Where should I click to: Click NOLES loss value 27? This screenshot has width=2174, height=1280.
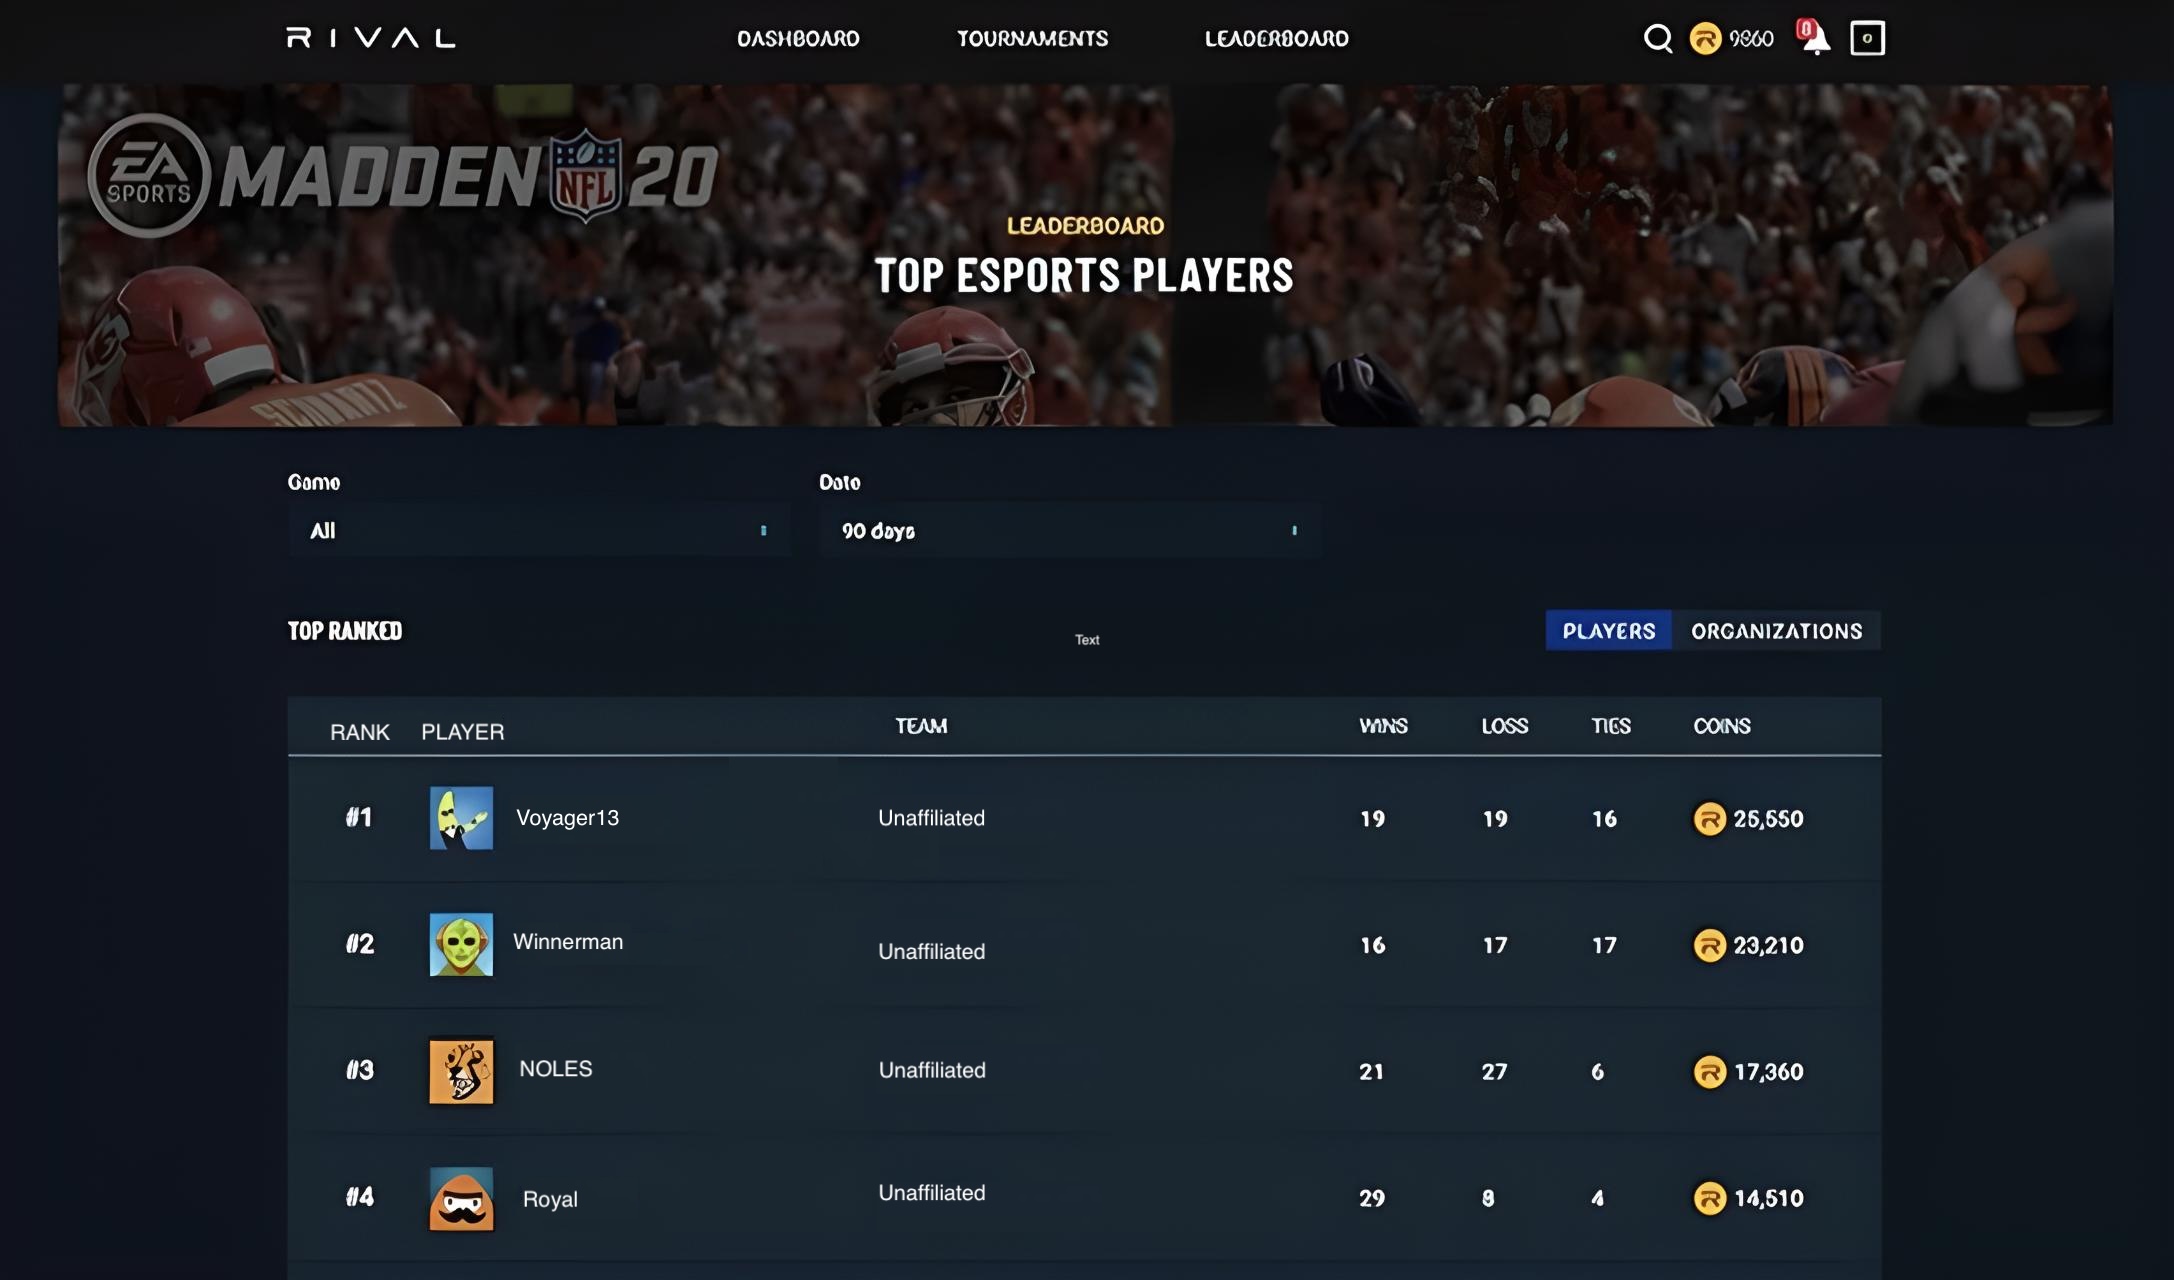point(1494,1072)
